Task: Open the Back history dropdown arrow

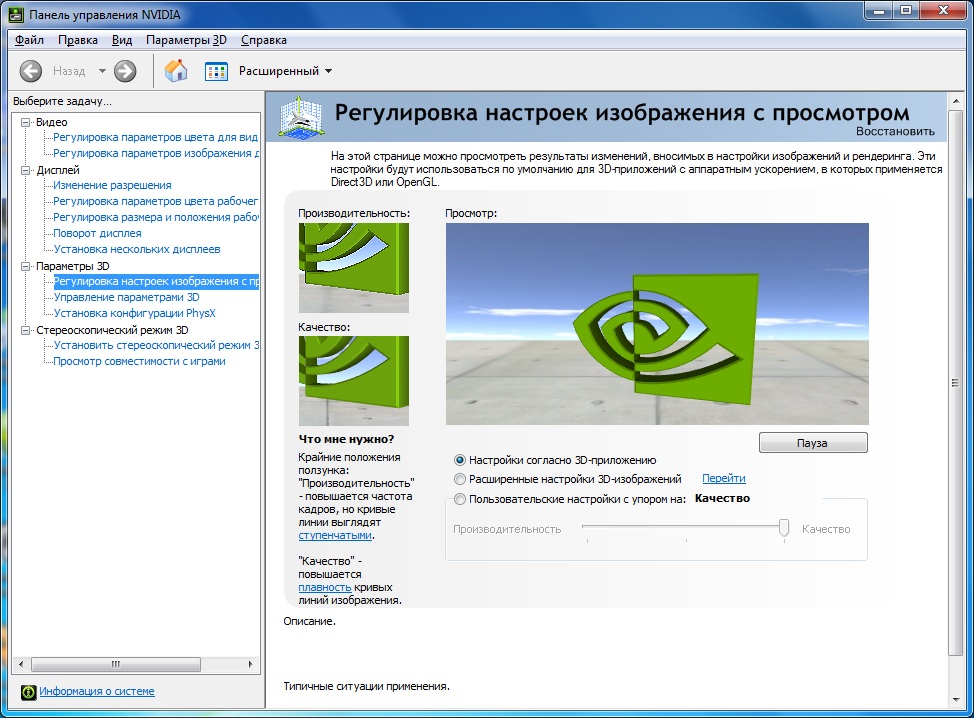Action: click(x=102, y=71)
